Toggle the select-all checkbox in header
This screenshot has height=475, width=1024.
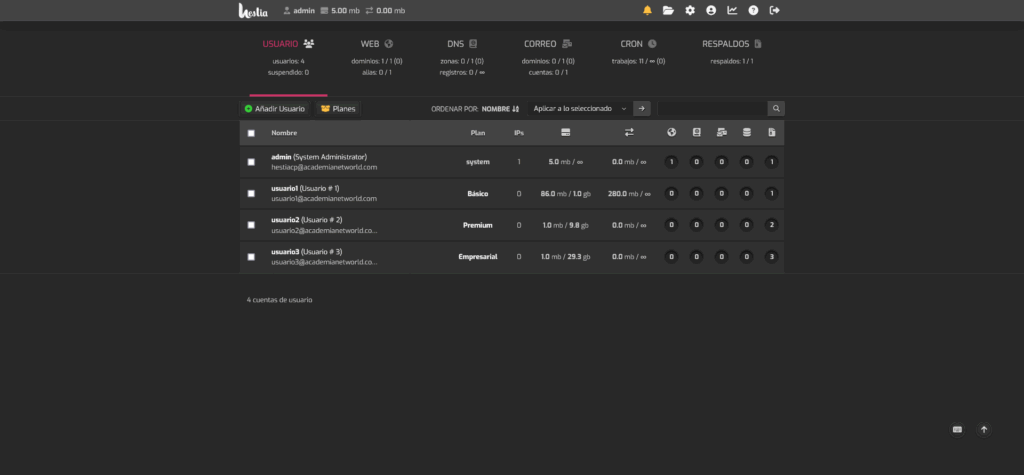251,133
